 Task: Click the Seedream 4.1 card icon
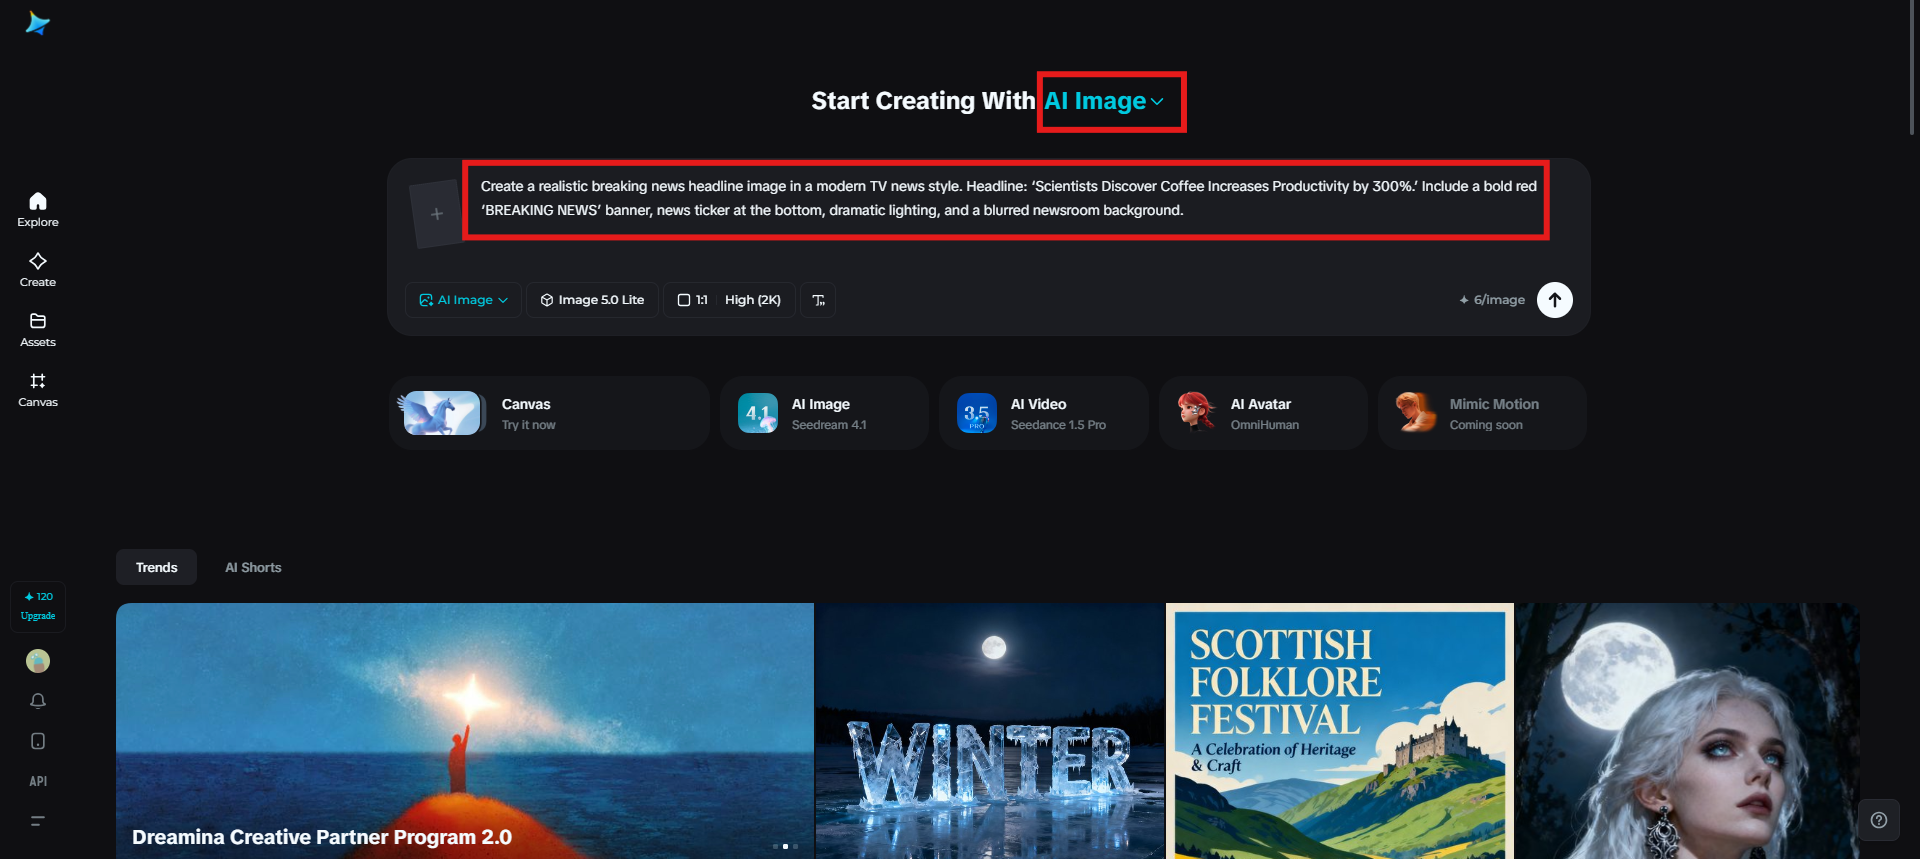click(758, 413)
